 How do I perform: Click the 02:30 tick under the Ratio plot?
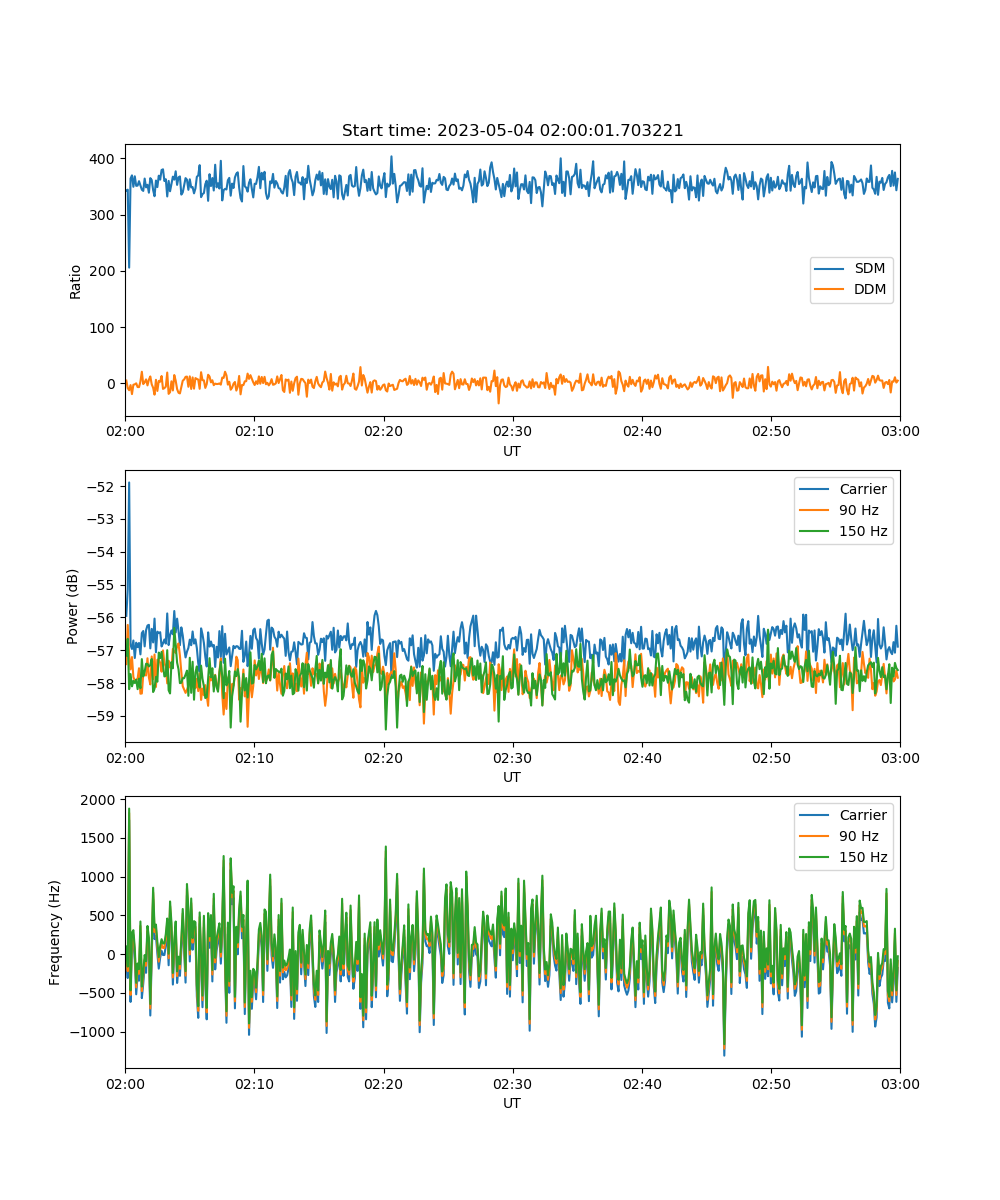click(x=513, y=431)
